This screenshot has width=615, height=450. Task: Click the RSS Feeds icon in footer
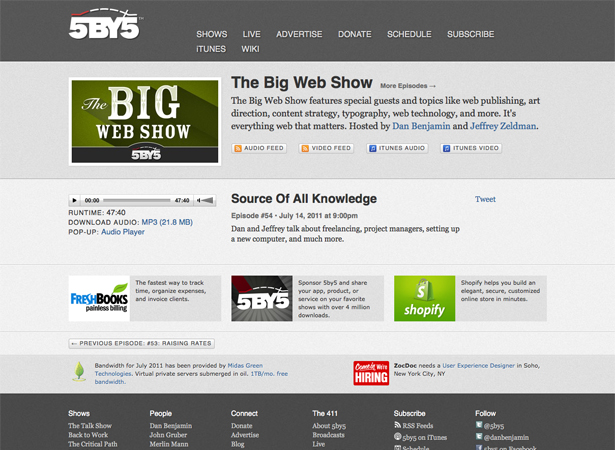tap(397, 425)
